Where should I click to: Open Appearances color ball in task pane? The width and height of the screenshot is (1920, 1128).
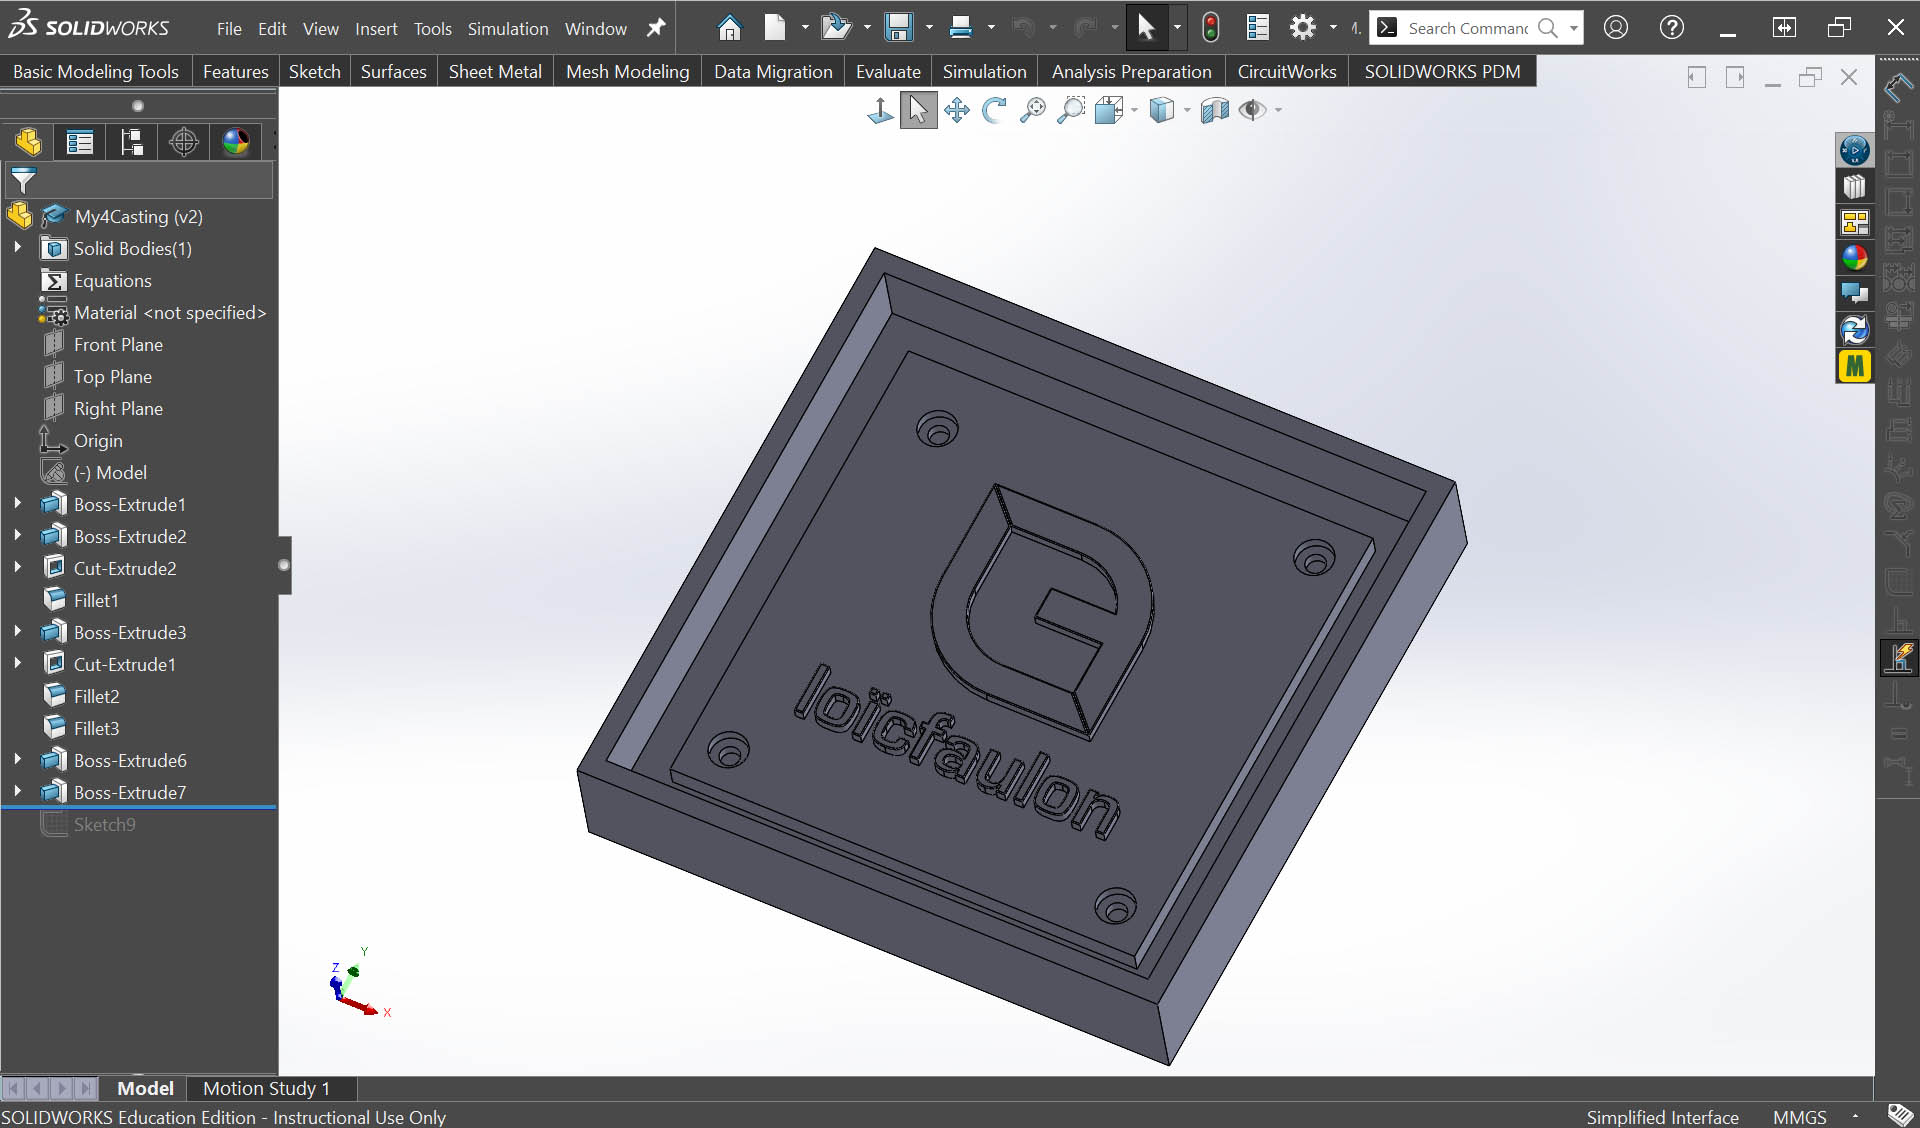click(1854, 258)
